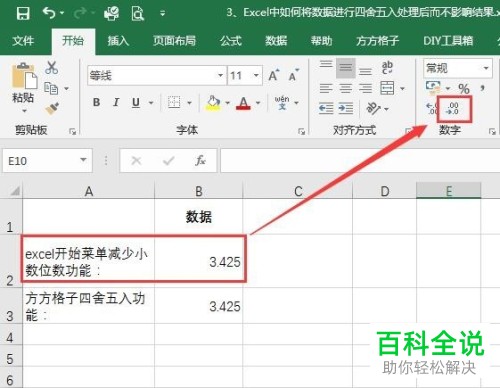This screenshot has width=500, height=388.
Task: Select the 数据 header cell
Action: click(x=199, y=217)
